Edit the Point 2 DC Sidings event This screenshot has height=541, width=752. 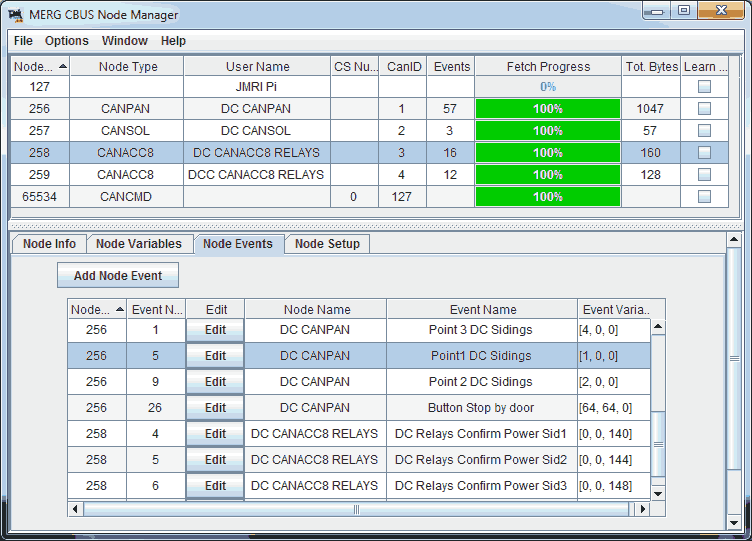click(215, 382)
